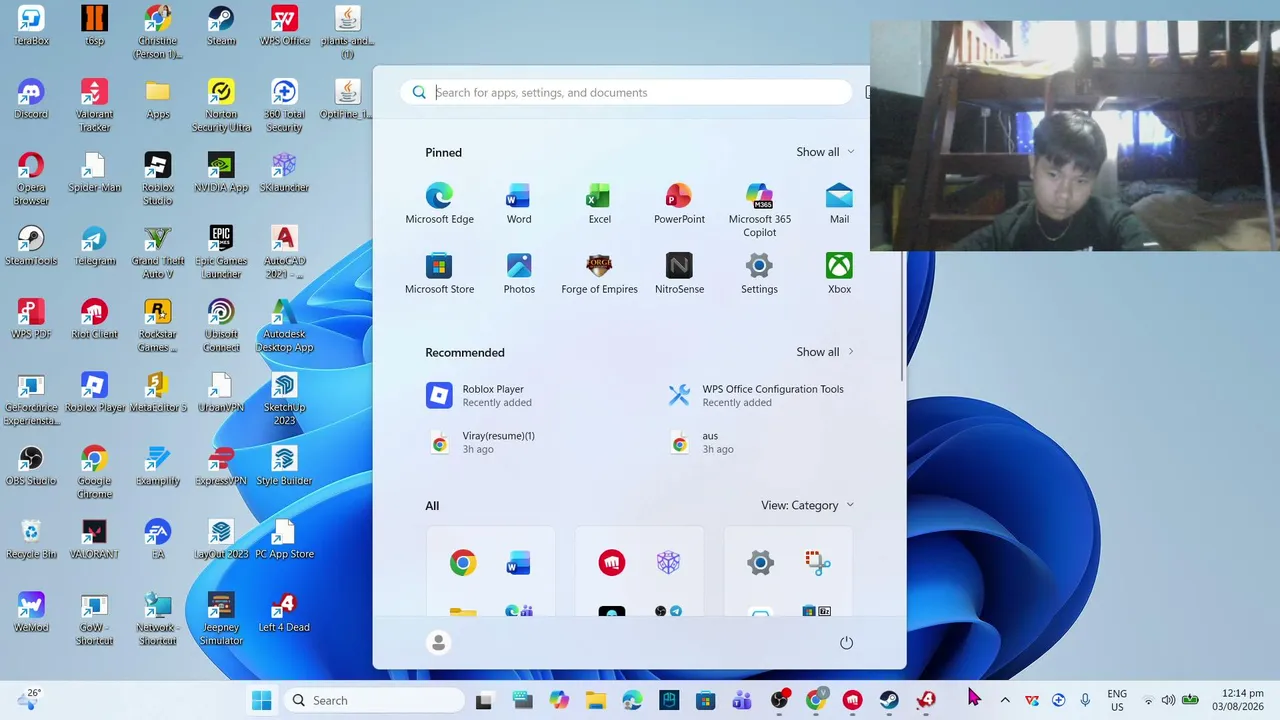Select the Ubisoft Connect desktop shortcut

click(221, 325)
